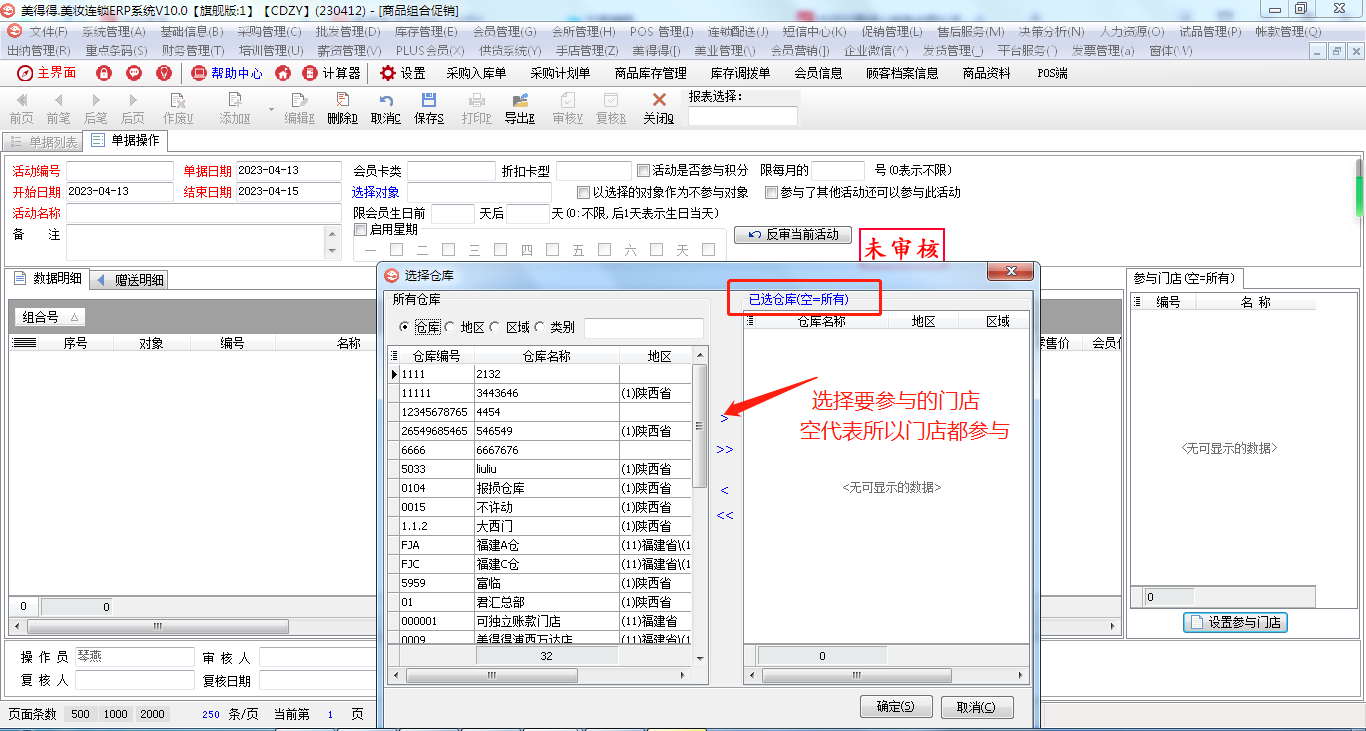This screenshot has height=731, width=1366.
Task: Open the 折扣卡型 dropdown field
Action: (x=594, y=171)
